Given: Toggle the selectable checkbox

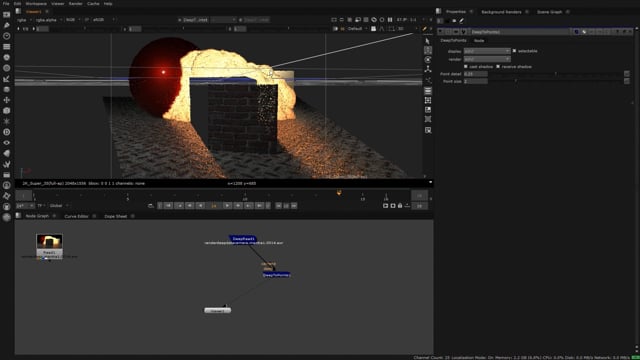Looking at the screenshot, I should point(514,51).
